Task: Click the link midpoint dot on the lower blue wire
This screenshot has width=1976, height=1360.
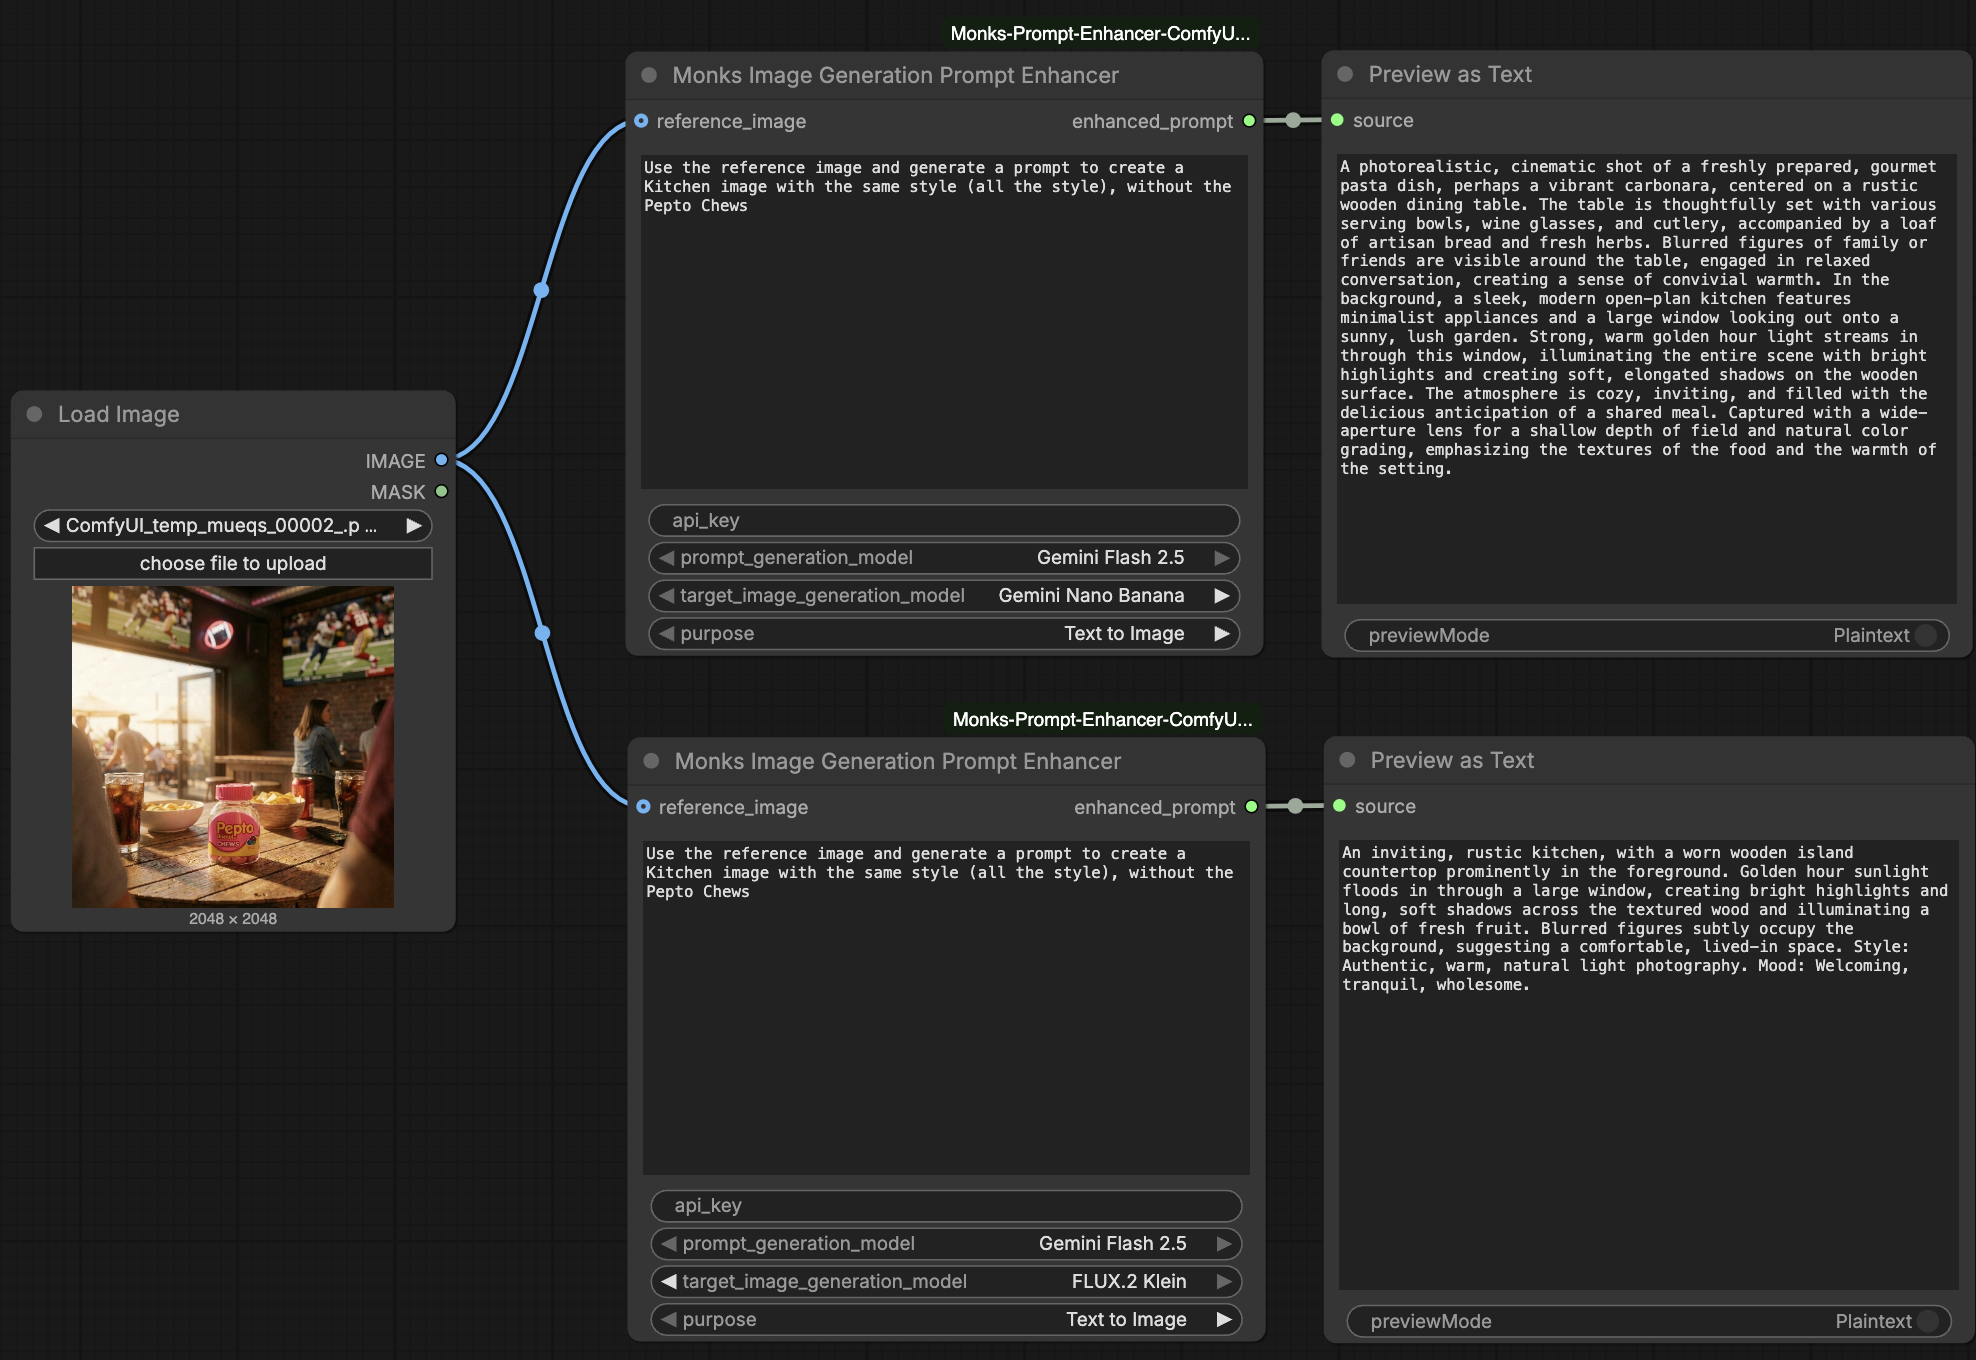Action: click(x=542, y=633)
